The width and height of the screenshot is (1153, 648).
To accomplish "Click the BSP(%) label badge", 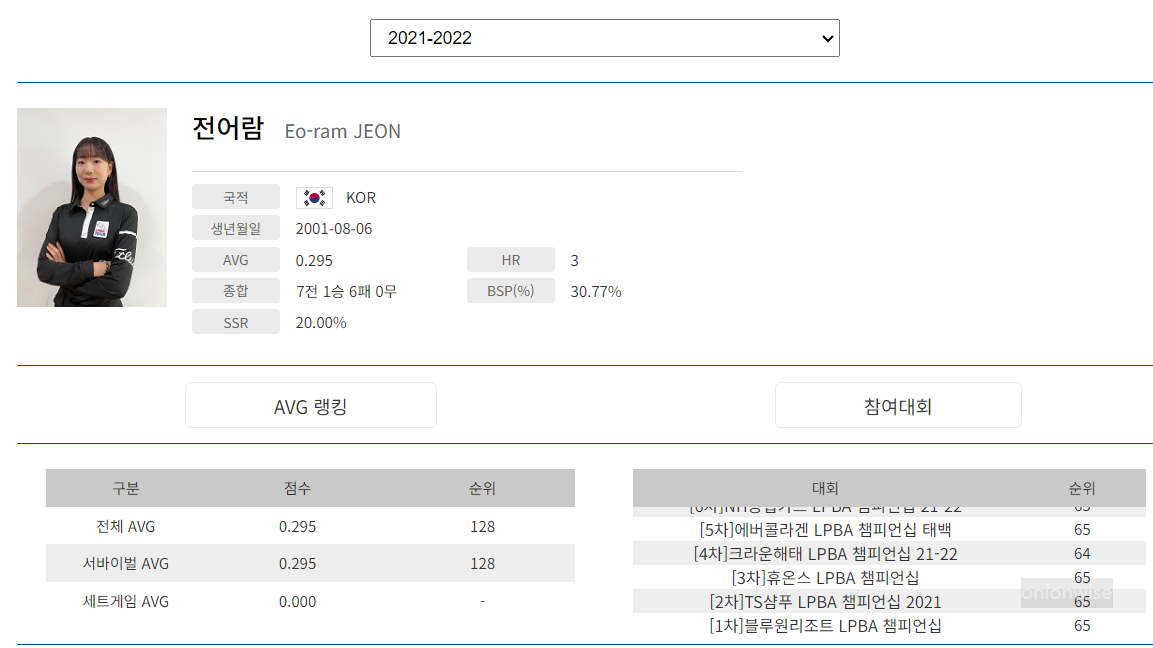I will [x=510, y=290].
